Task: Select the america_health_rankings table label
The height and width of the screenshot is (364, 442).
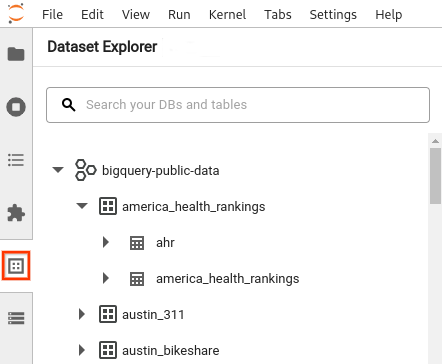Action: tap(228, 279)
